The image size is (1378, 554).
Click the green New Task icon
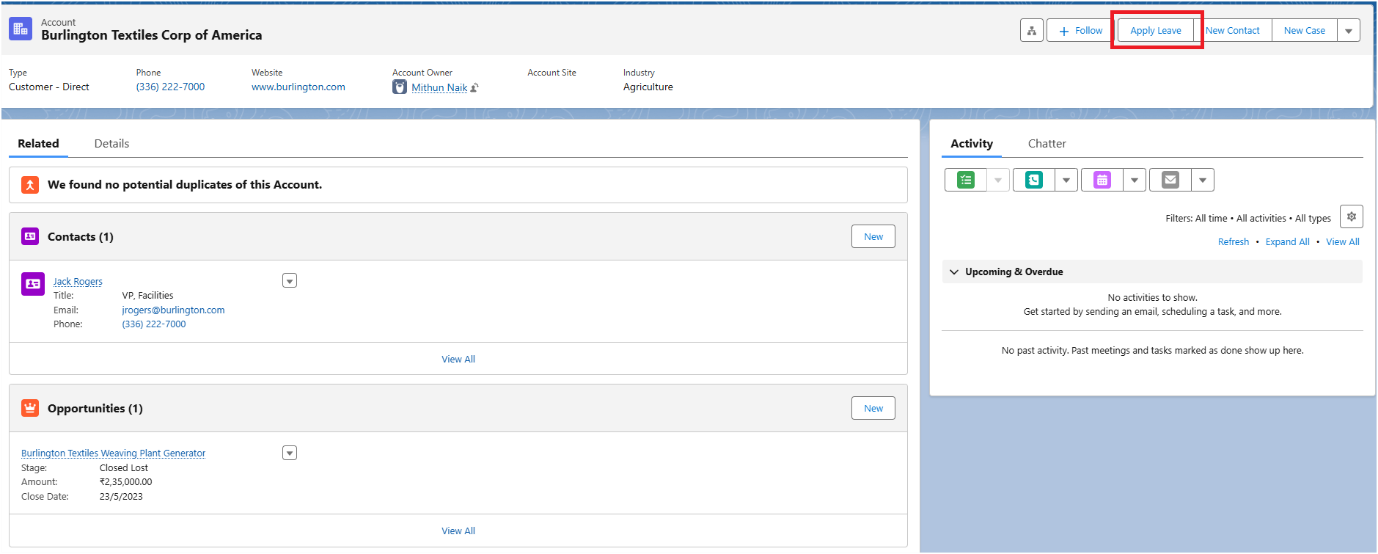[965, 180]
